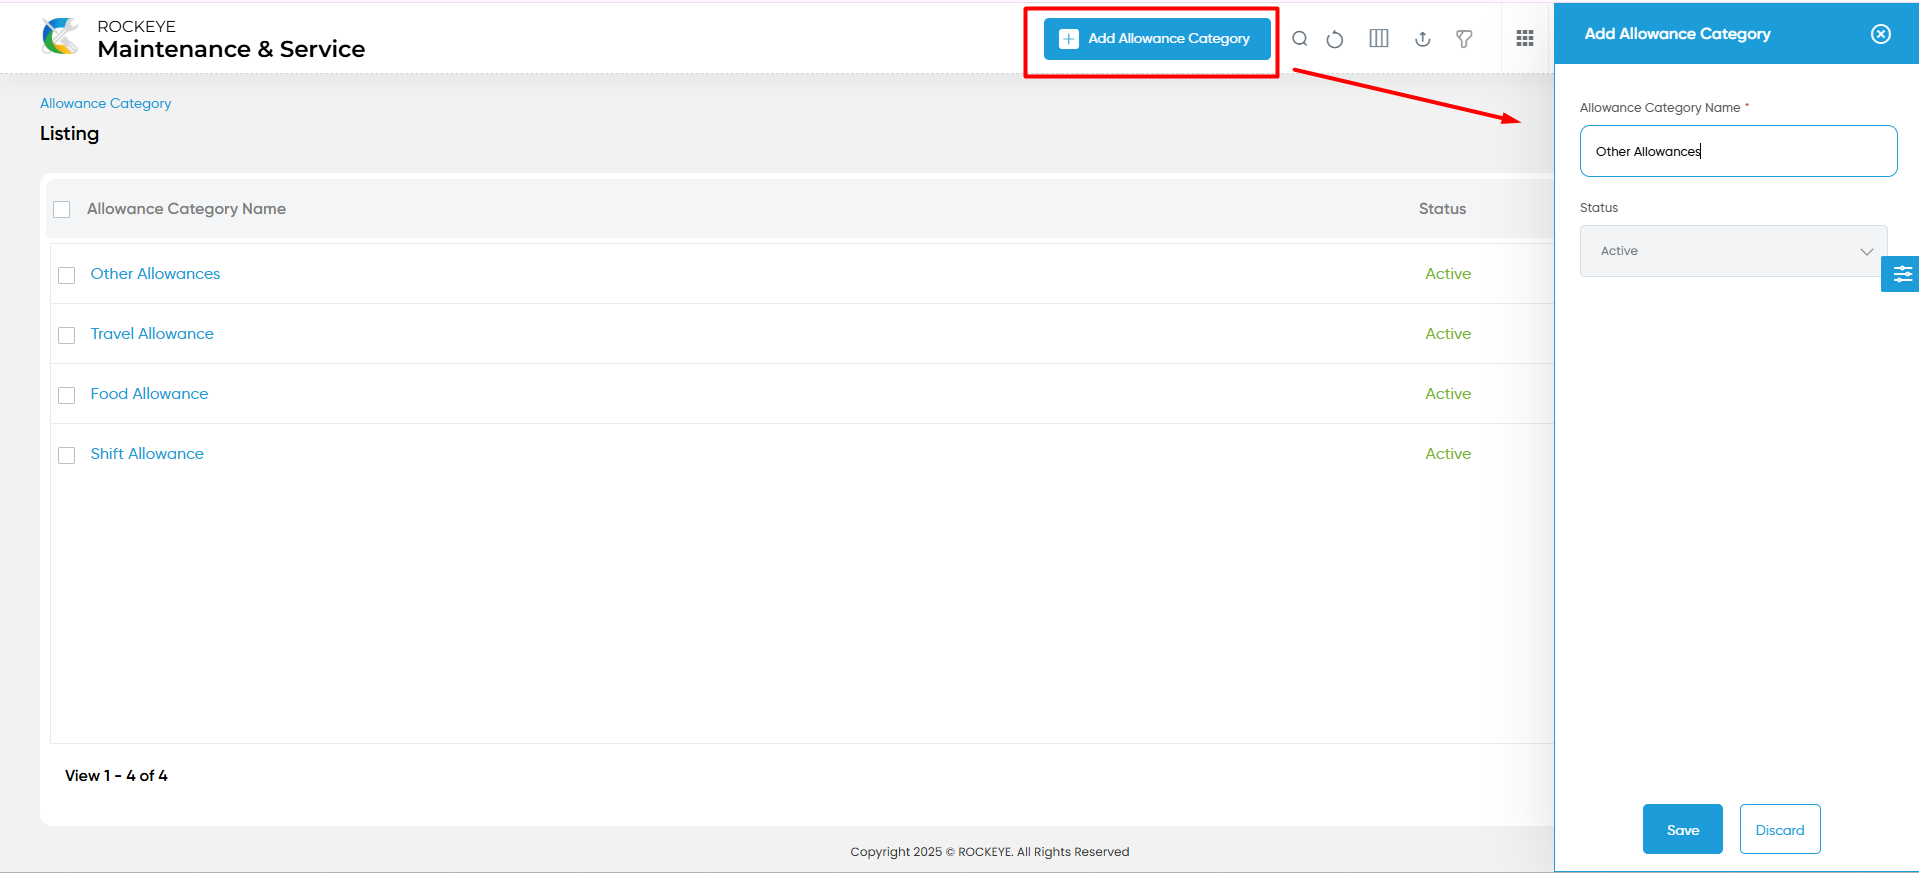1919x873 pixels.
Task: Click the Add Allowance Category panel title
Action: click(x=1677, y=34)
